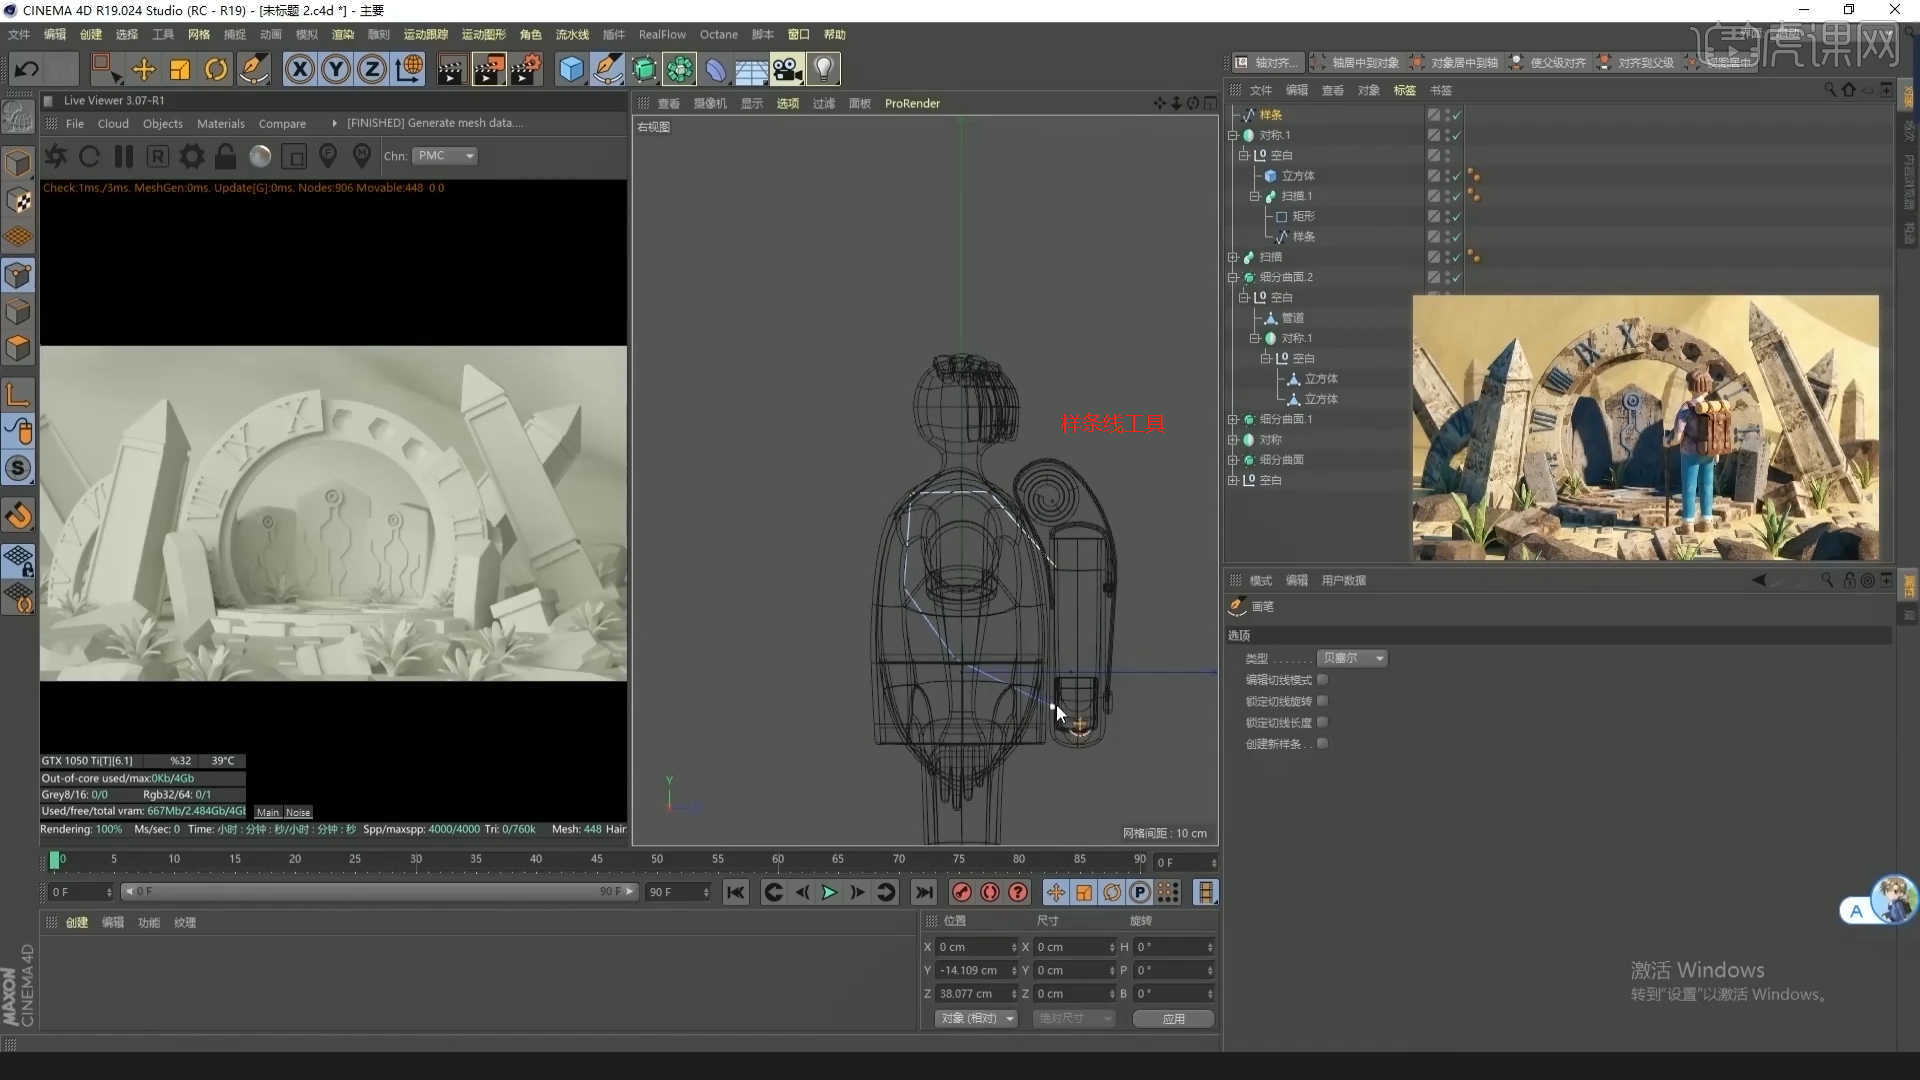Expand the 细分曲面.1 tree item
Viewport: 1920px width, 1080px height.
[x=1233, y=419]
